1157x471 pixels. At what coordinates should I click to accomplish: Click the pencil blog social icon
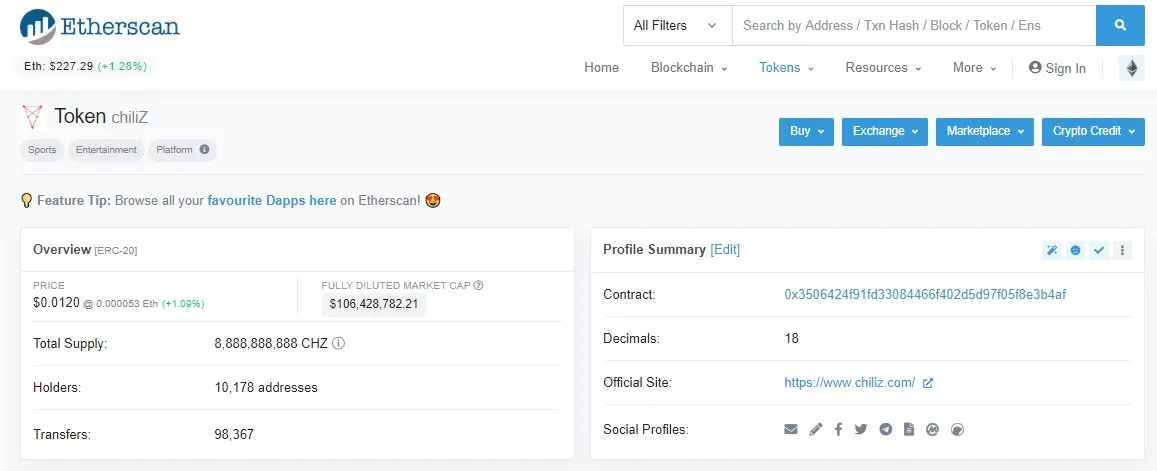pyautogui.click(x=815, y=429)
